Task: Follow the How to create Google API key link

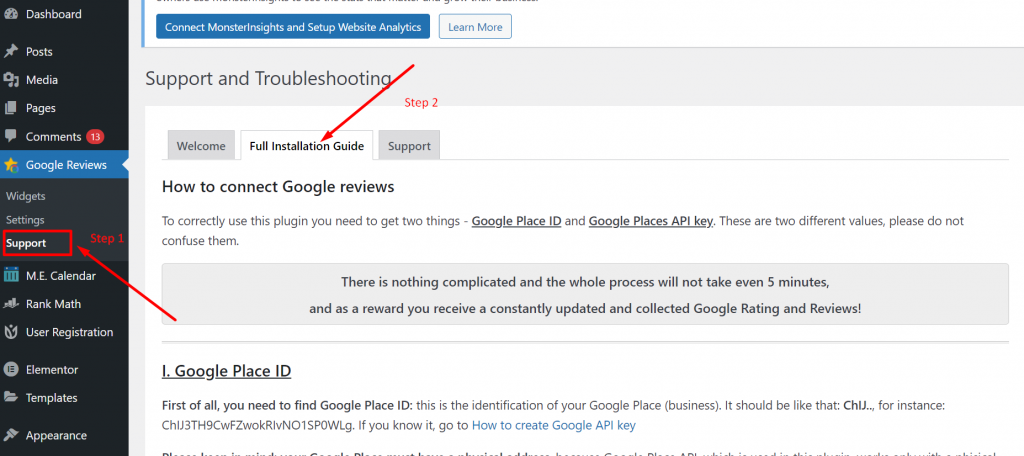Action: [554, 425]
